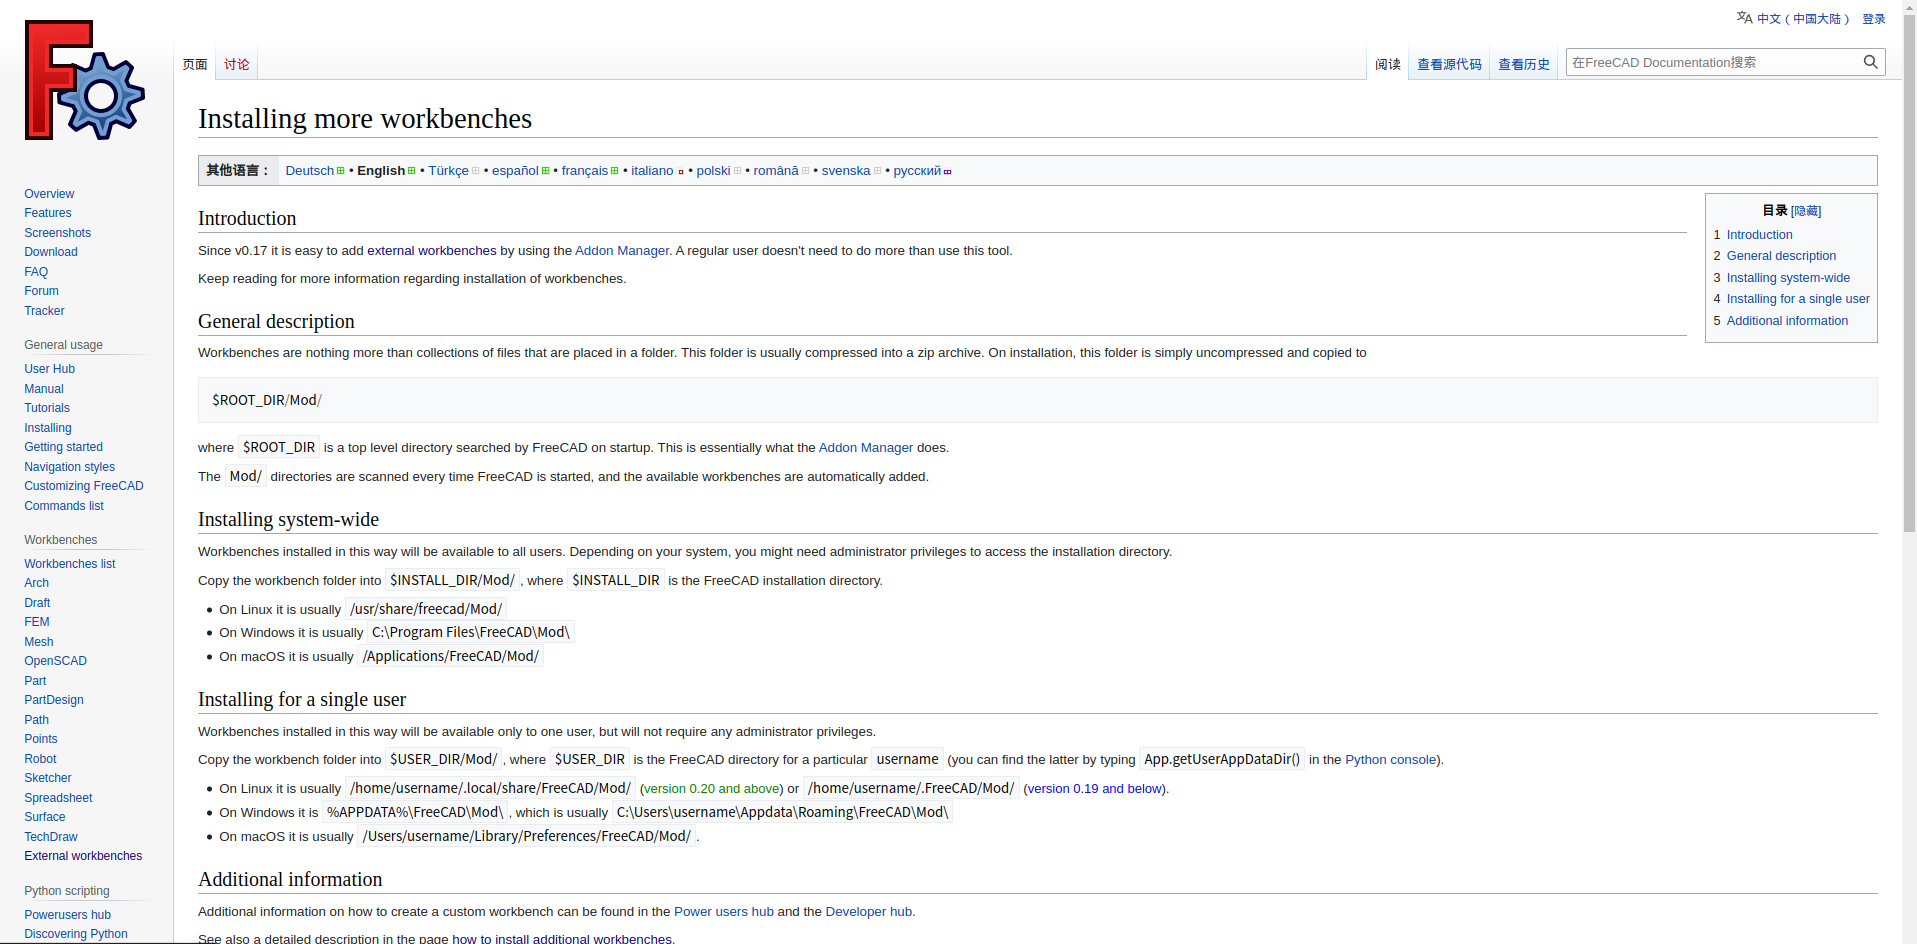Open Download in the sidebar
Screen dimensions: 1917x944
(51, 252)
